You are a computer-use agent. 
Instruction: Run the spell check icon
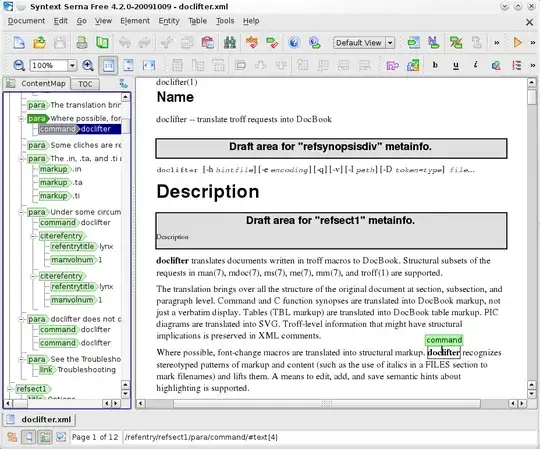pos(252,43)
